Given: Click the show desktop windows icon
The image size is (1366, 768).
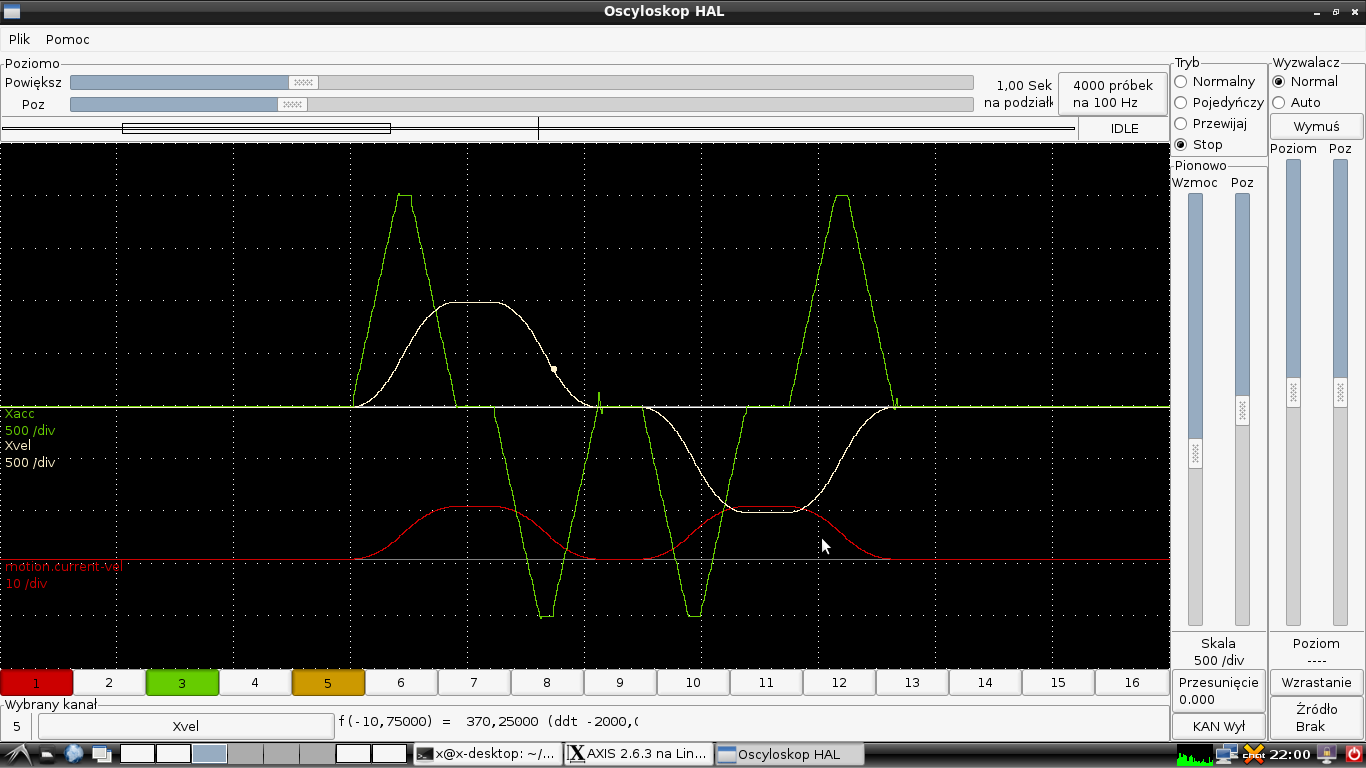Looking at the screenshot, I should [101, 754].
